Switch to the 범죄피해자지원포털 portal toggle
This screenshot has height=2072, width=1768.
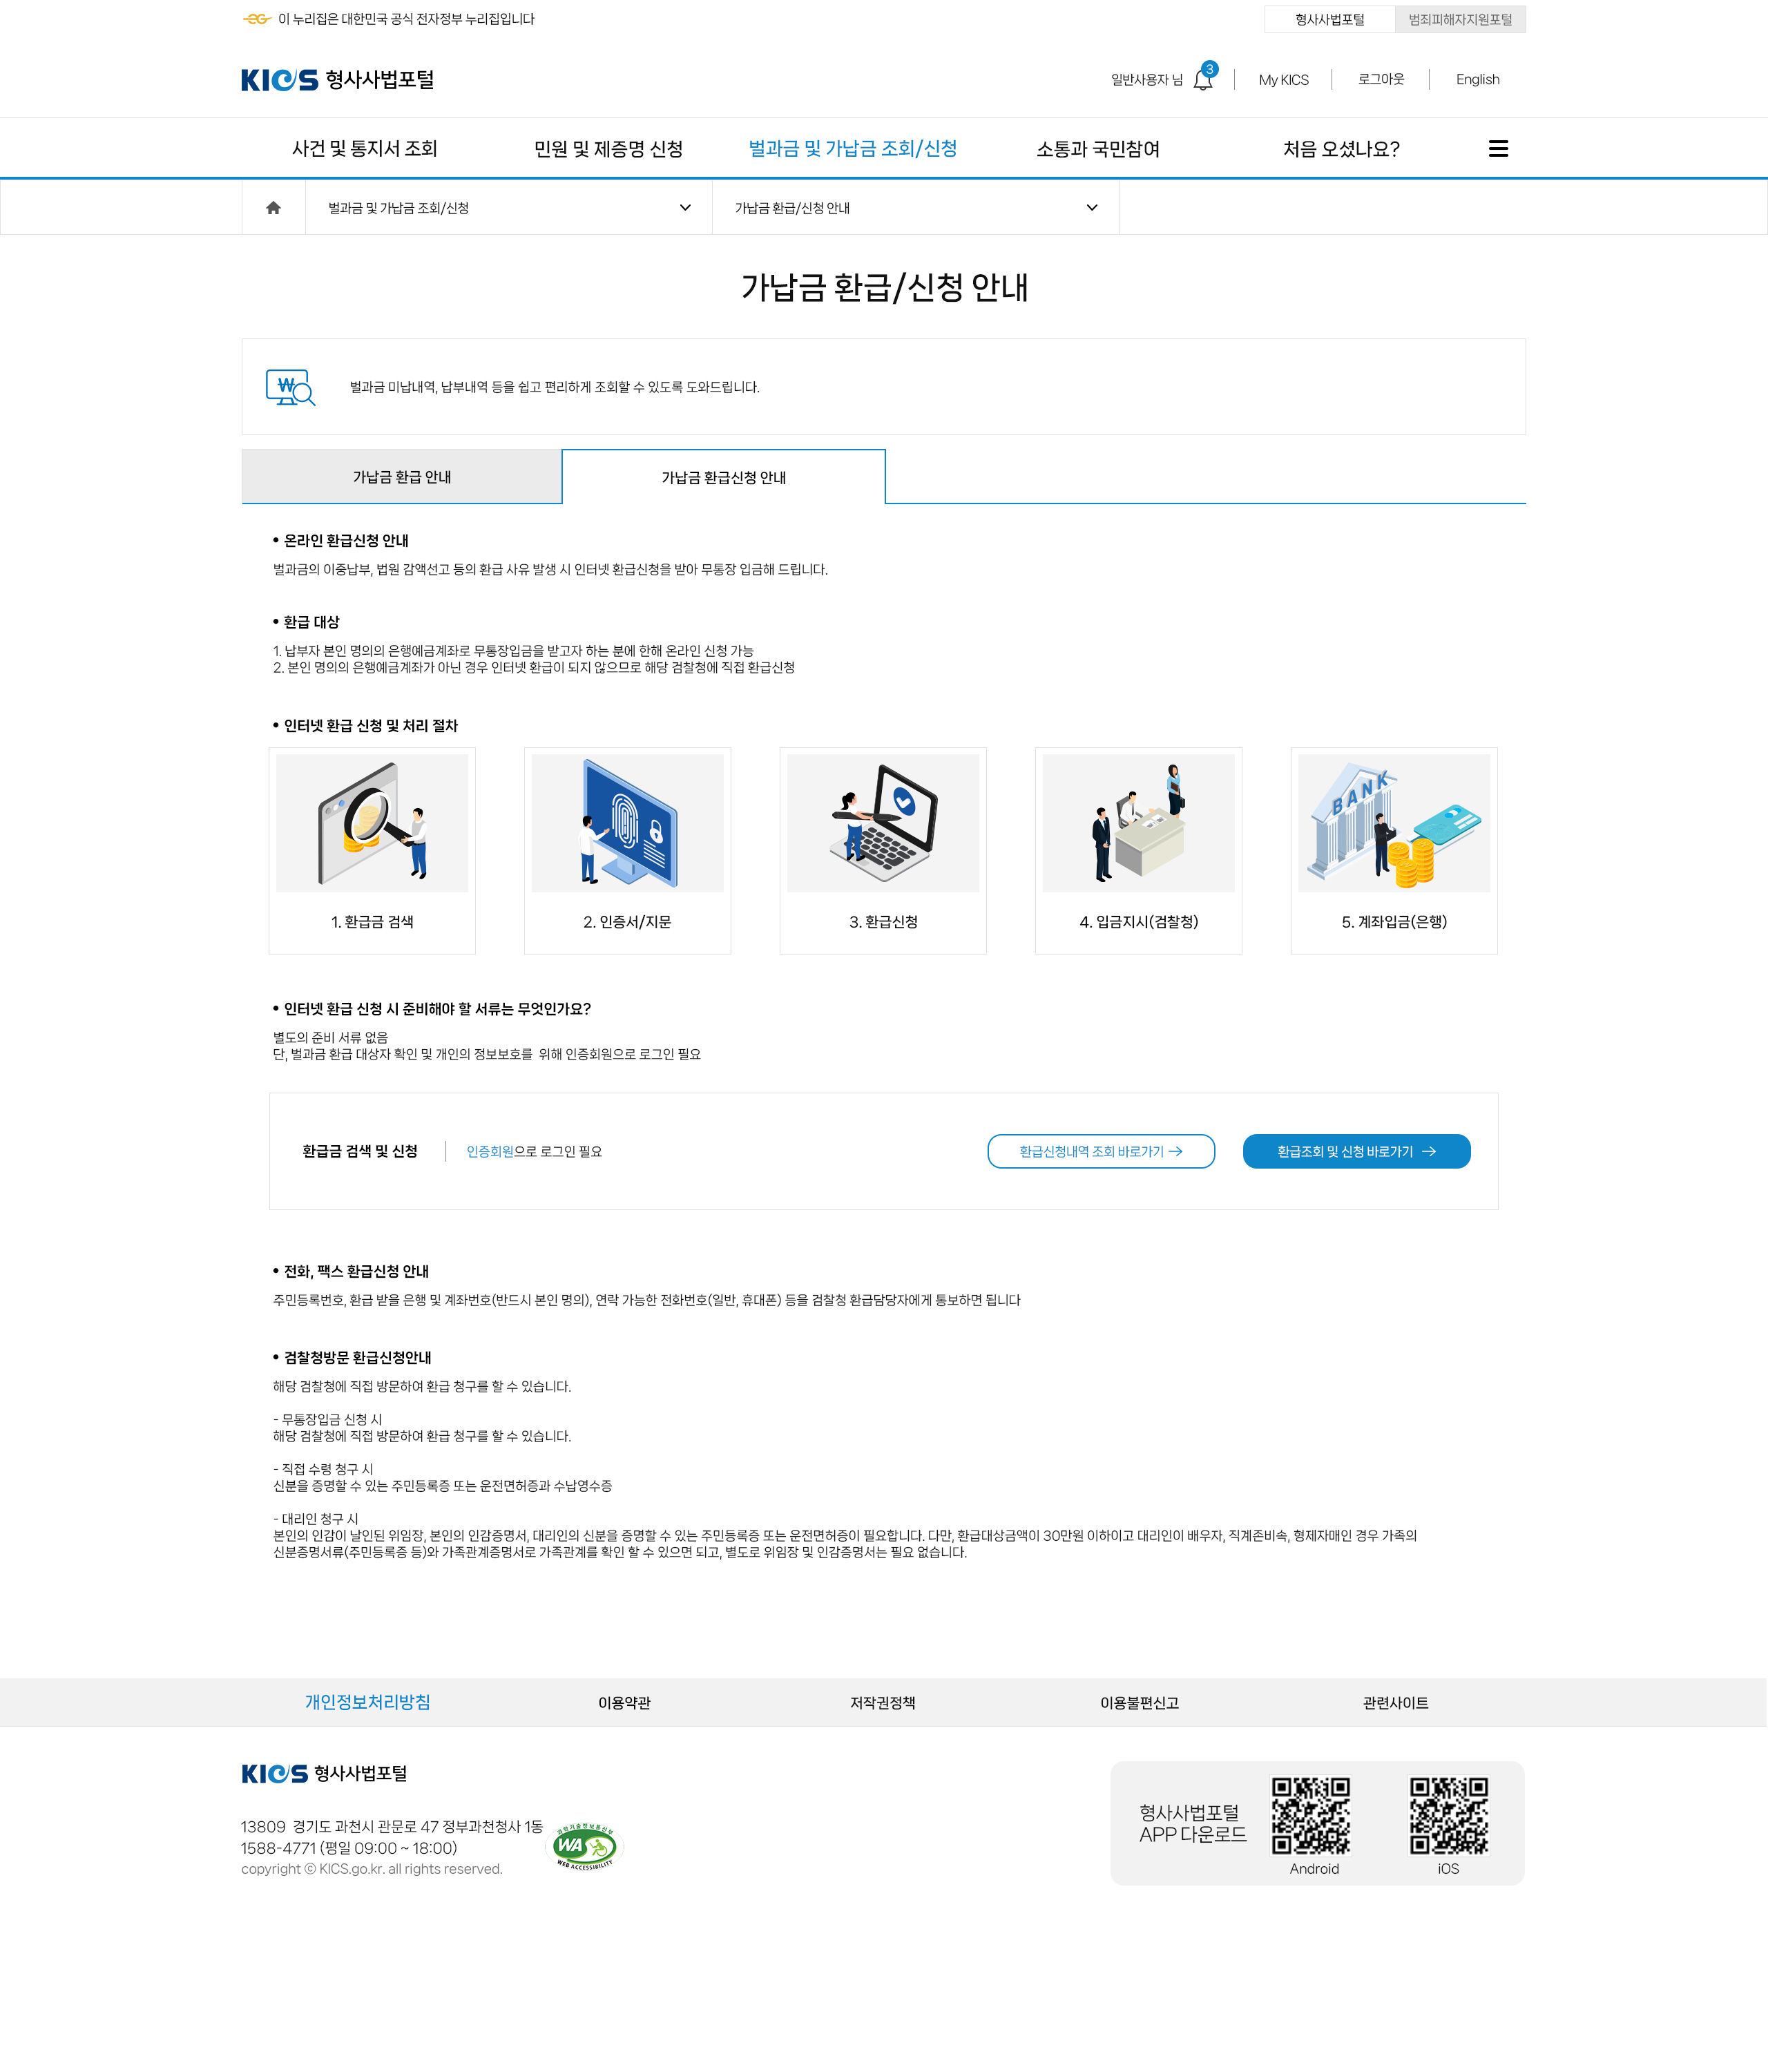pyautogui.click(x=1459, y=20)
